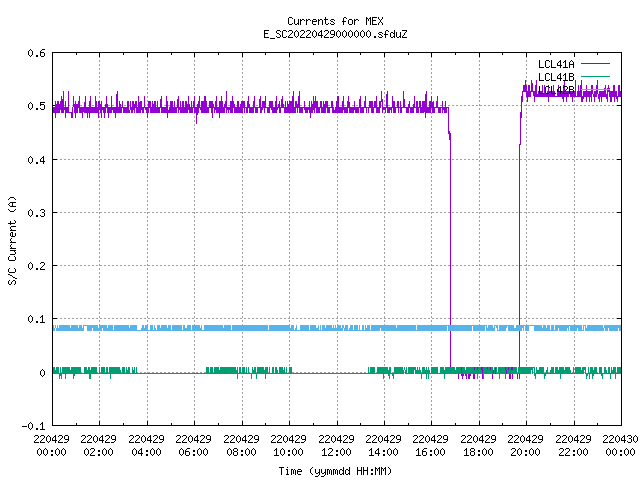Click the y-axis tick value 0.6
The width and height of the screenshot is (640, 480).
pos(36,53)
